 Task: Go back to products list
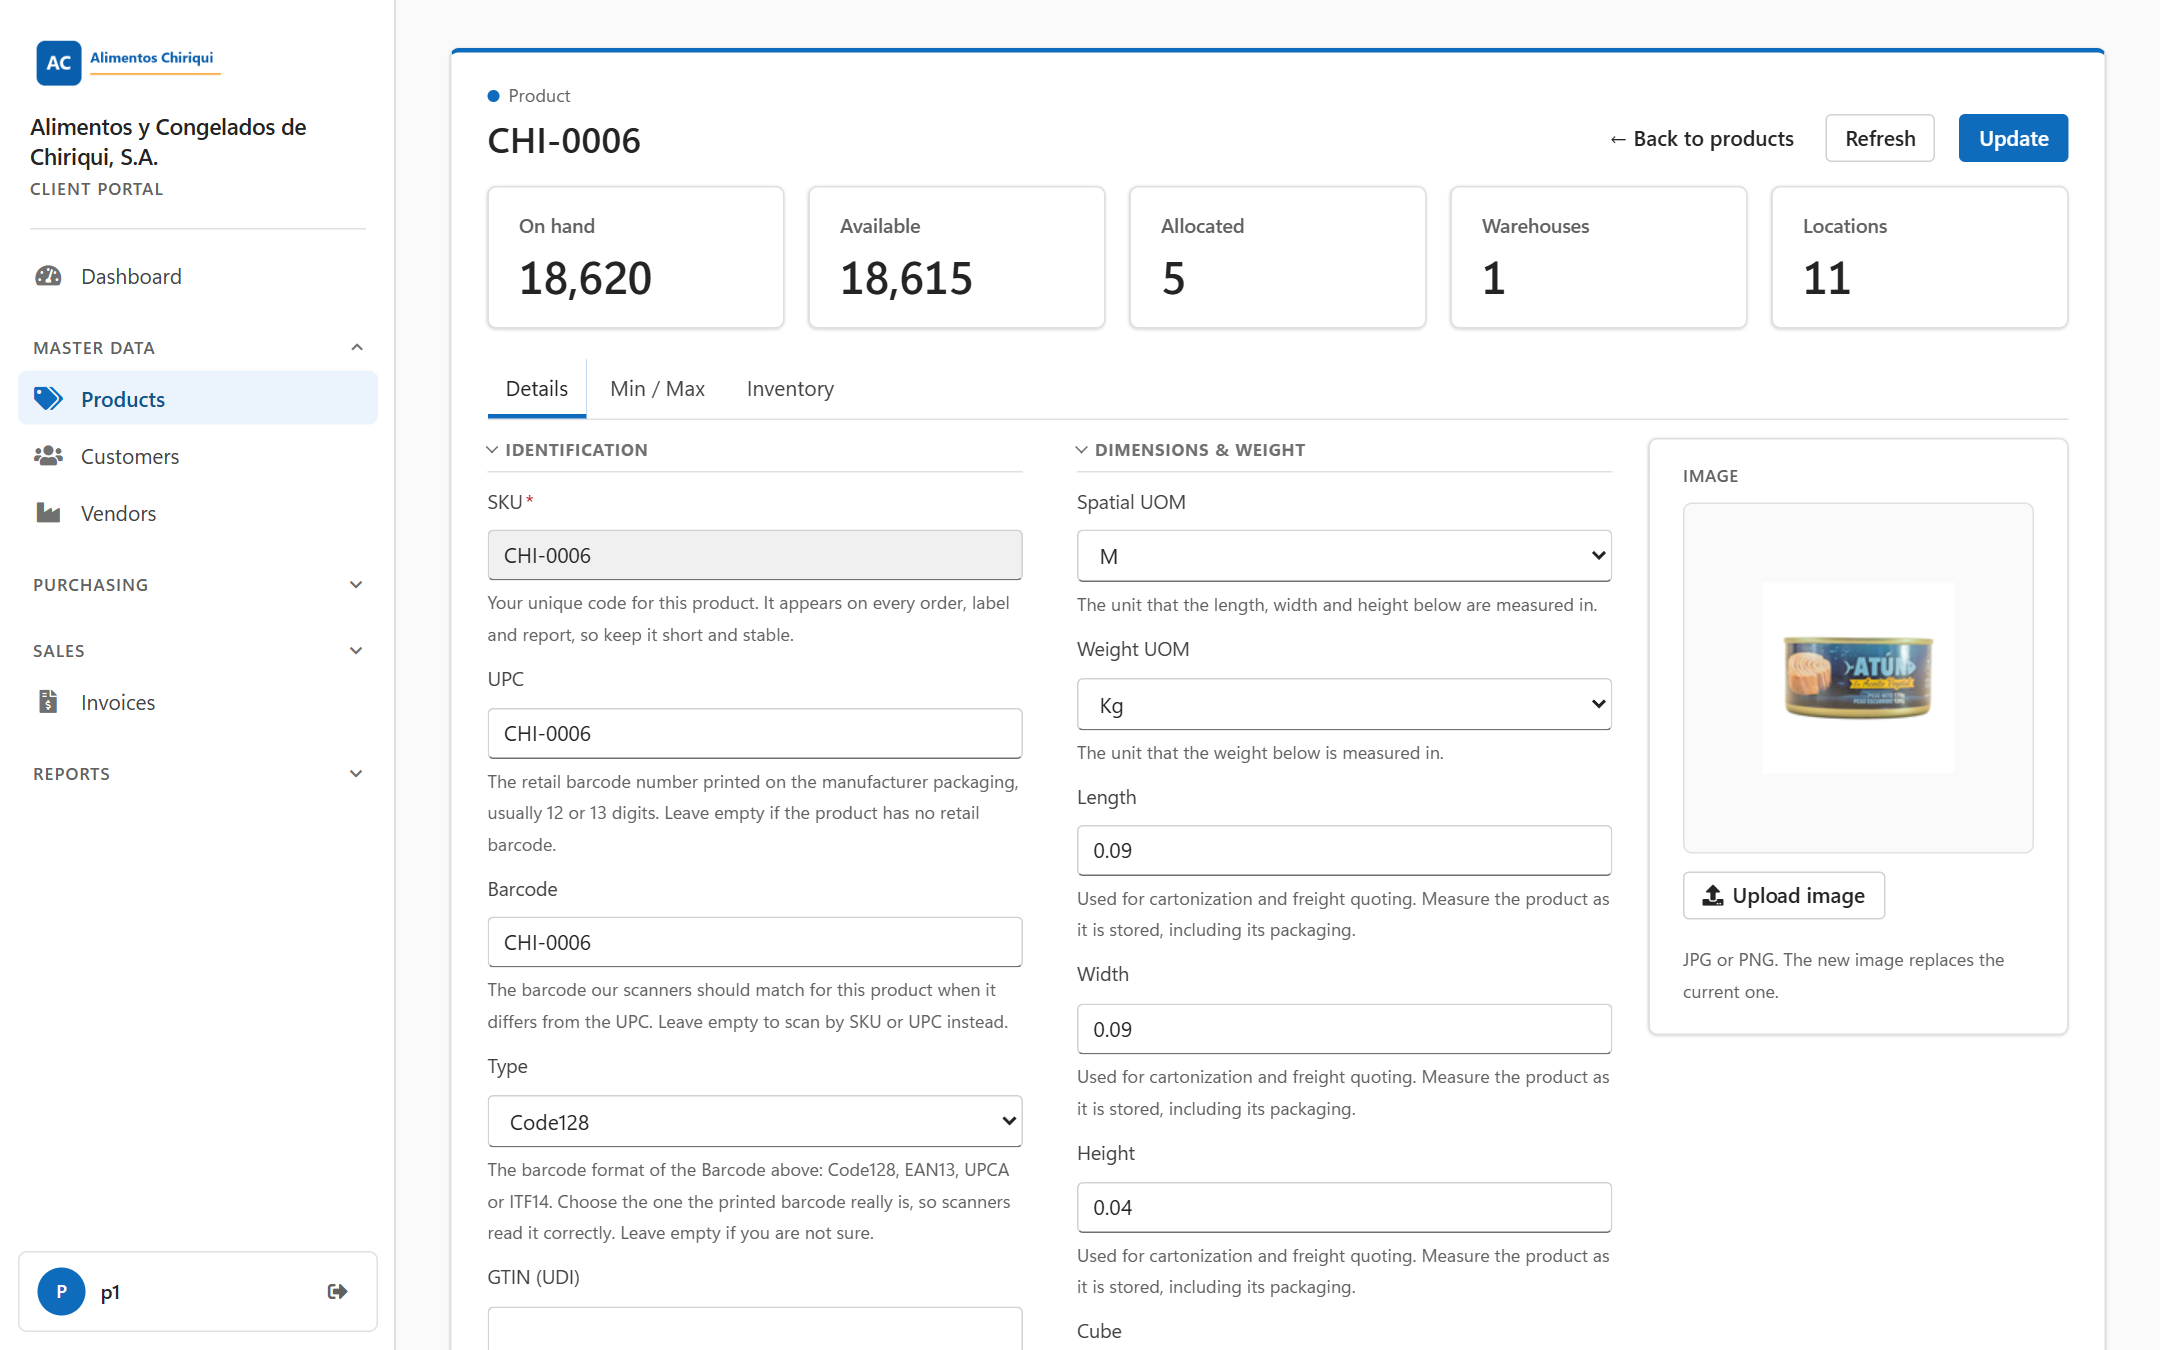point(1701,138)
